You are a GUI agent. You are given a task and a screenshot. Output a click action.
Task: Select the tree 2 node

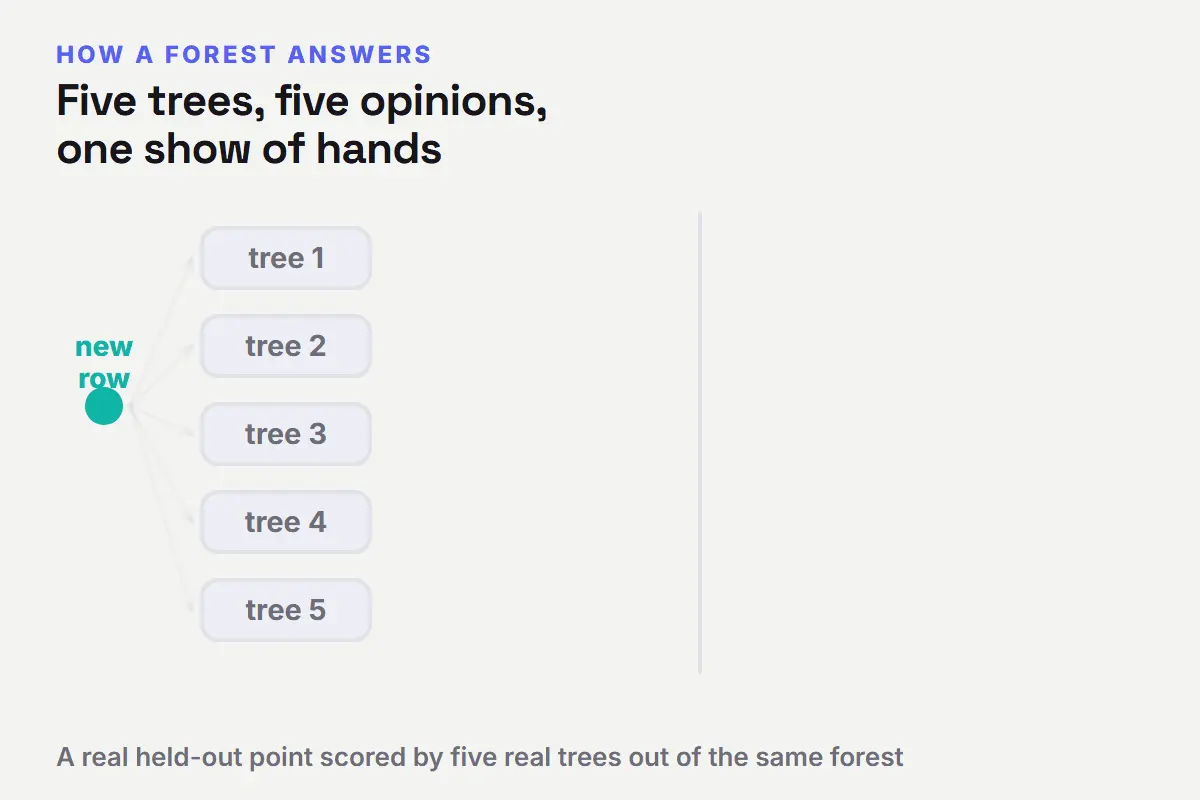click(x=286, y=346)
